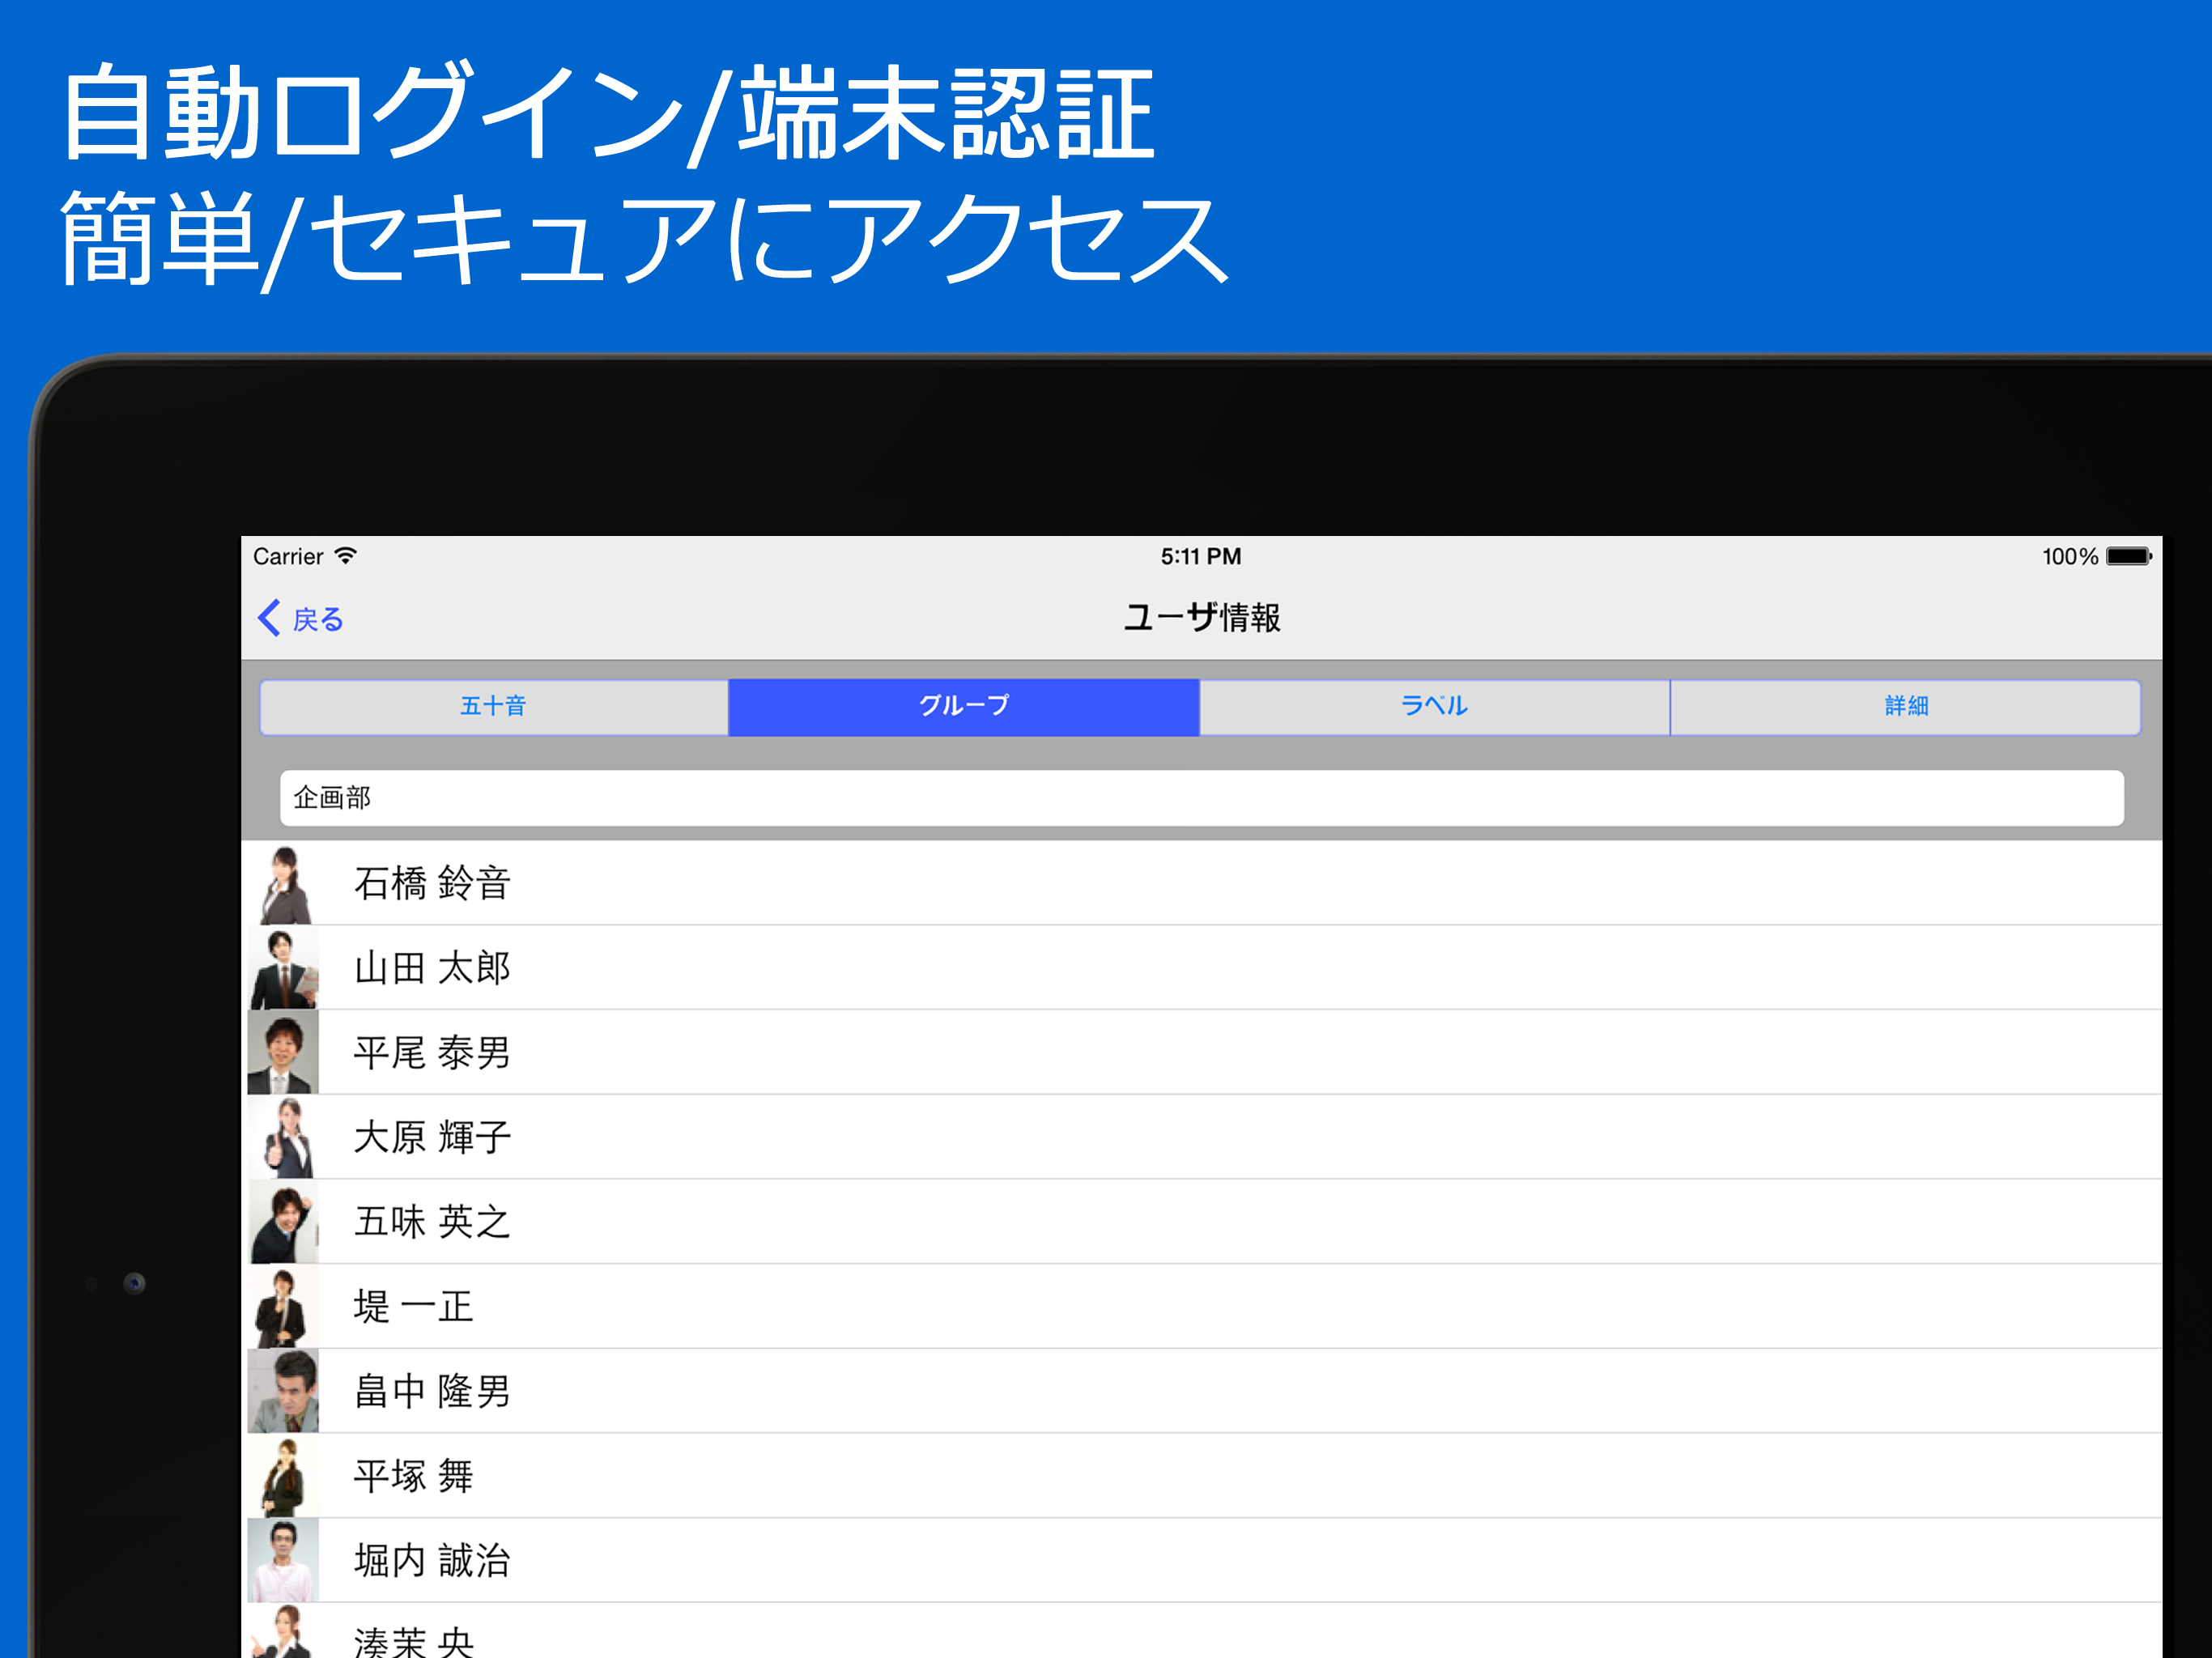Click the Carrier status text
This screenshot has width=2212, height=1658.
tap(288, 556)
